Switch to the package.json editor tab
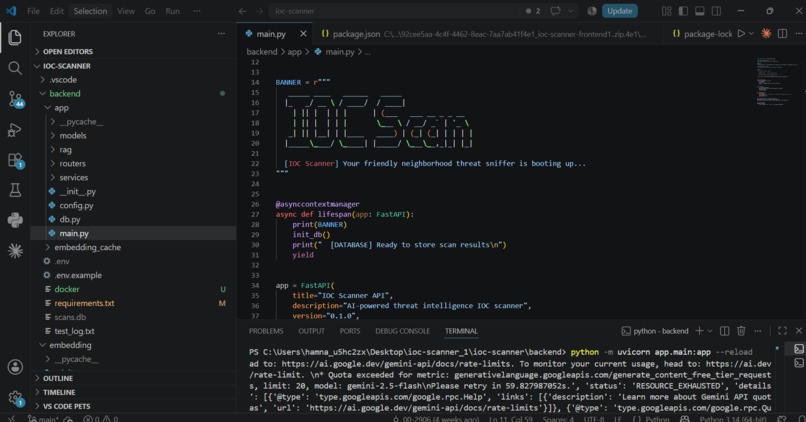Screen dimensions: 806x422 click(x=483, y=33)
